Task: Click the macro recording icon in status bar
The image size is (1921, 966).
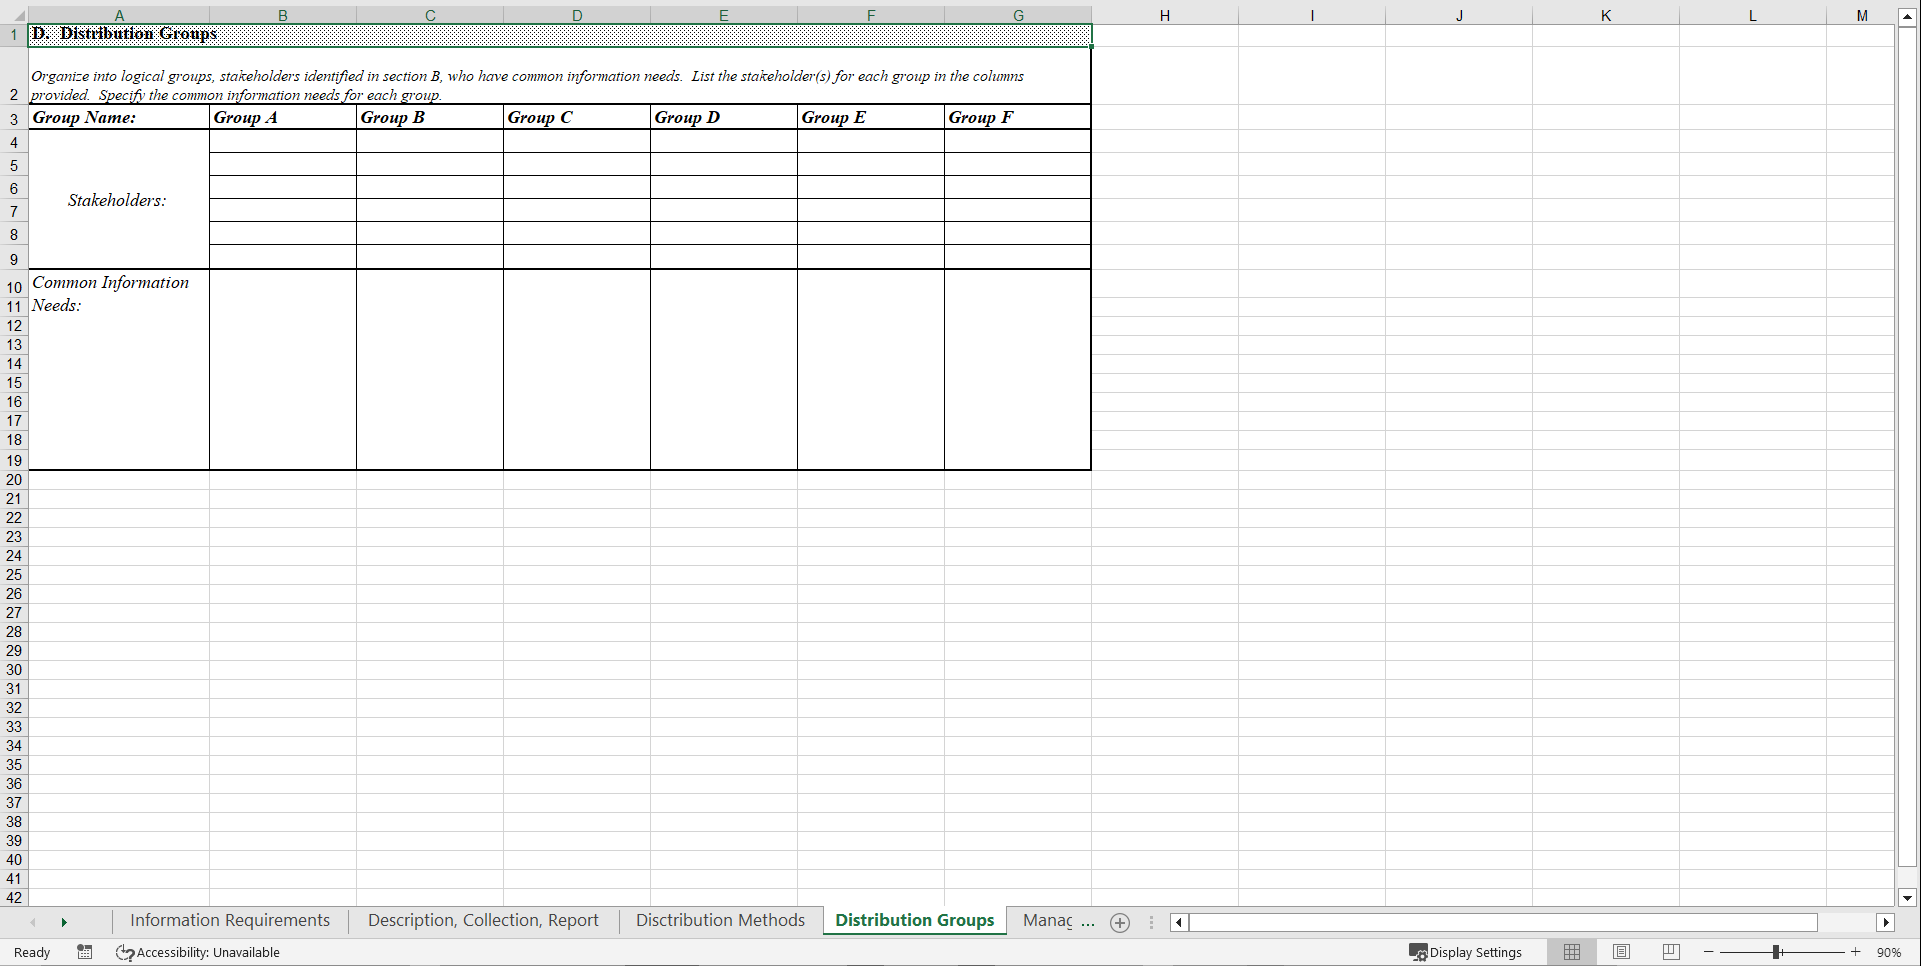Action: (85, 952)
